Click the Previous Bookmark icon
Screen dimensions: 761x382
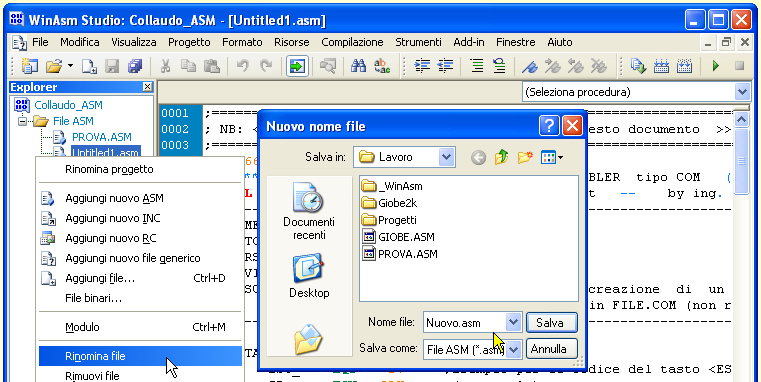coord(576,66)
